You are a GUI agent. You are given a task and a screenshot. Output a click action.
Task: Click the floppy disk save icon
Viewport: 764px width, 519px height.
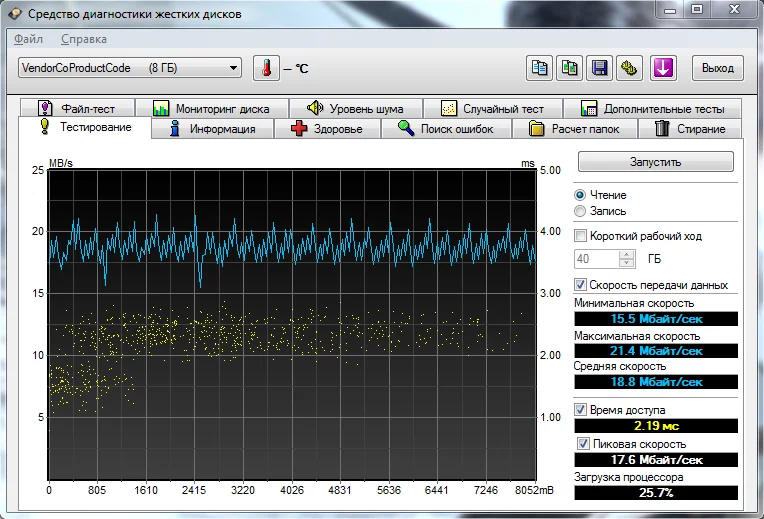[x=600, y=68]
